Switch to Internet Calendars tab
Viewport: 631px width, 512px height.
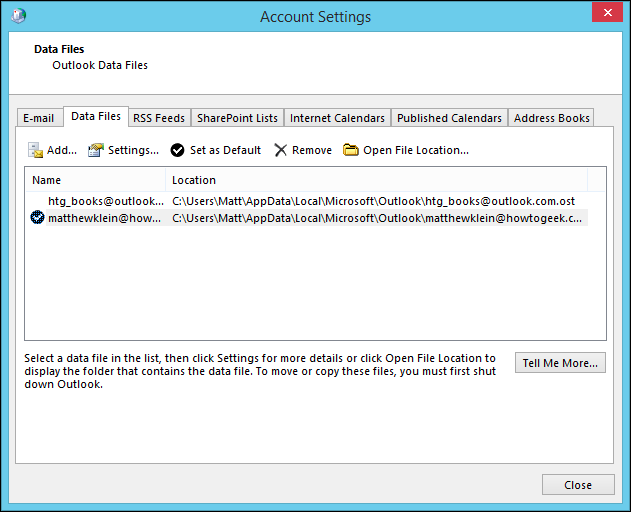click(337, 118)
